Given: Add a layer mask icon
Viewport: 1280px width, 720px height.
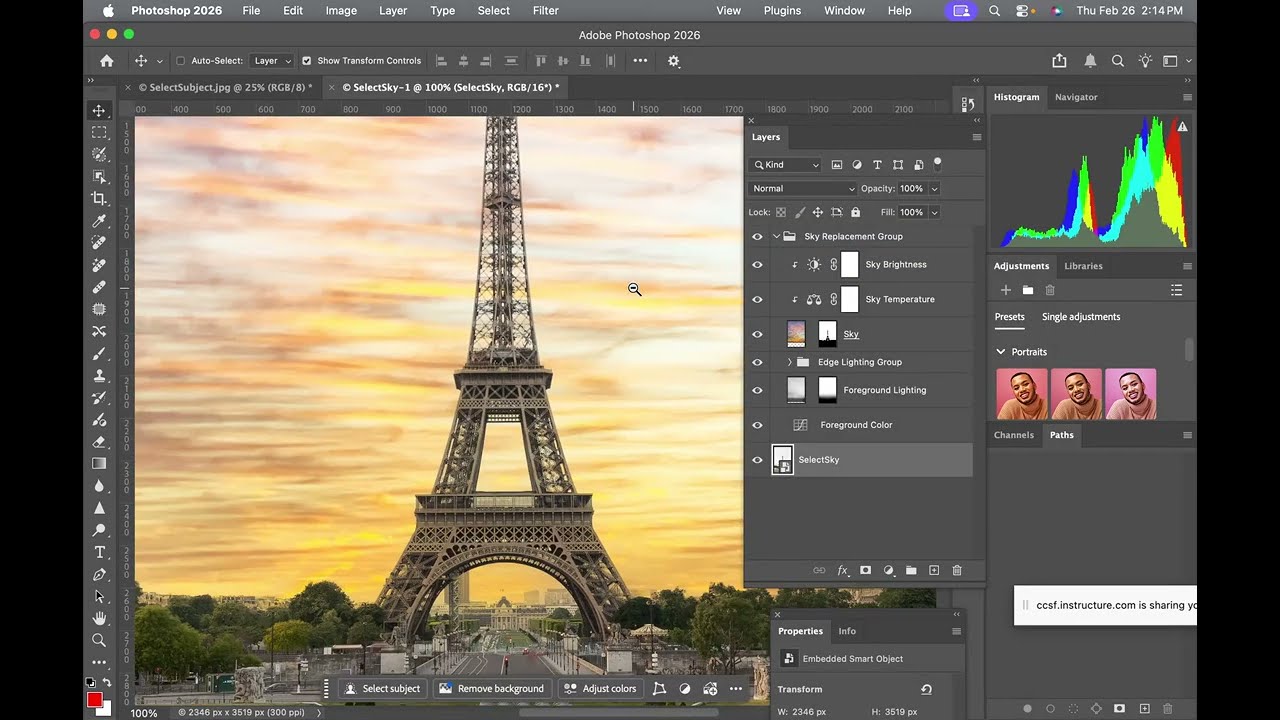Looking at the screenshot, I should [865, 570].
